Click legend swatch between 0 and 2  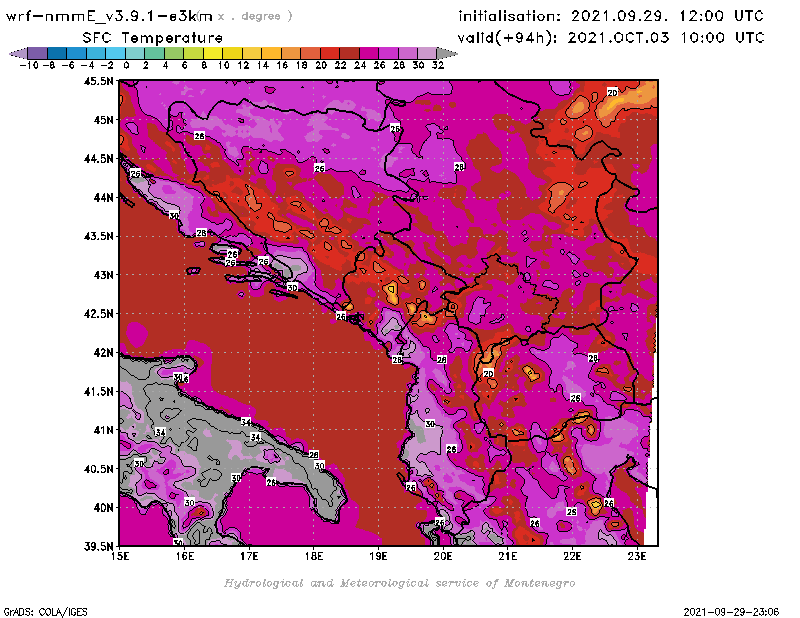coord(135,53)
